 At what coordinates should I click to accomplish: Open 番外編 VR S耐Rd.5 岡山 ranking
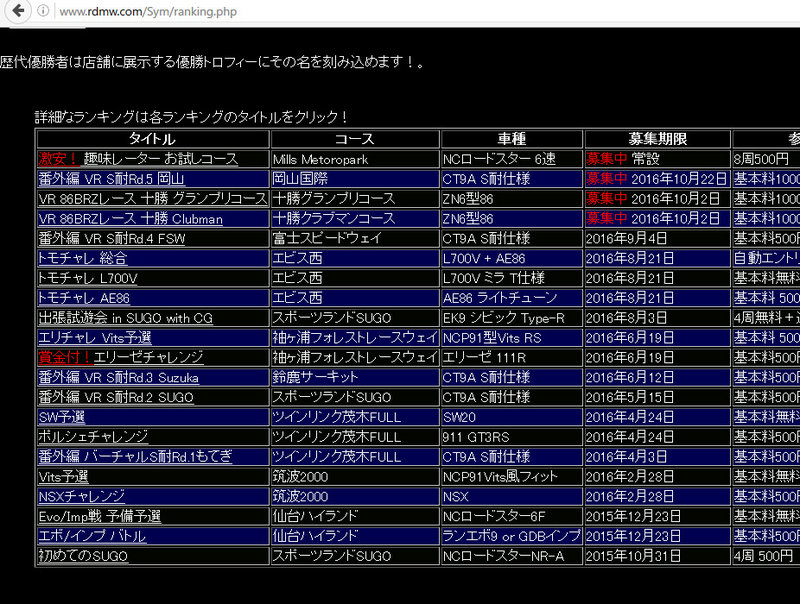(x=111, y=178)
